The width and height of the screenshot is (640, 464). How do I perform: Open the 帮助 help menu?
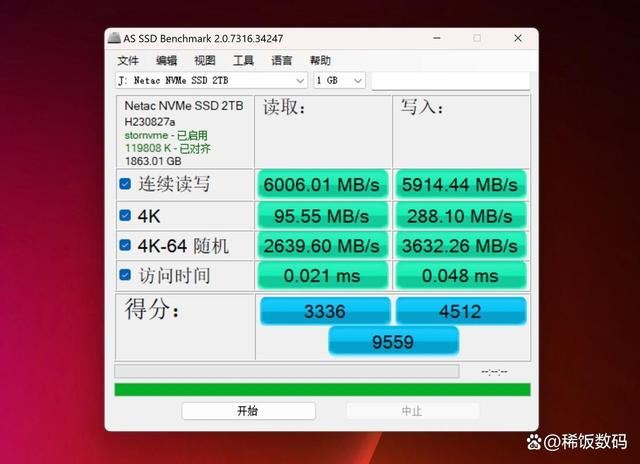pyautogui.click(x=320, y=61)
